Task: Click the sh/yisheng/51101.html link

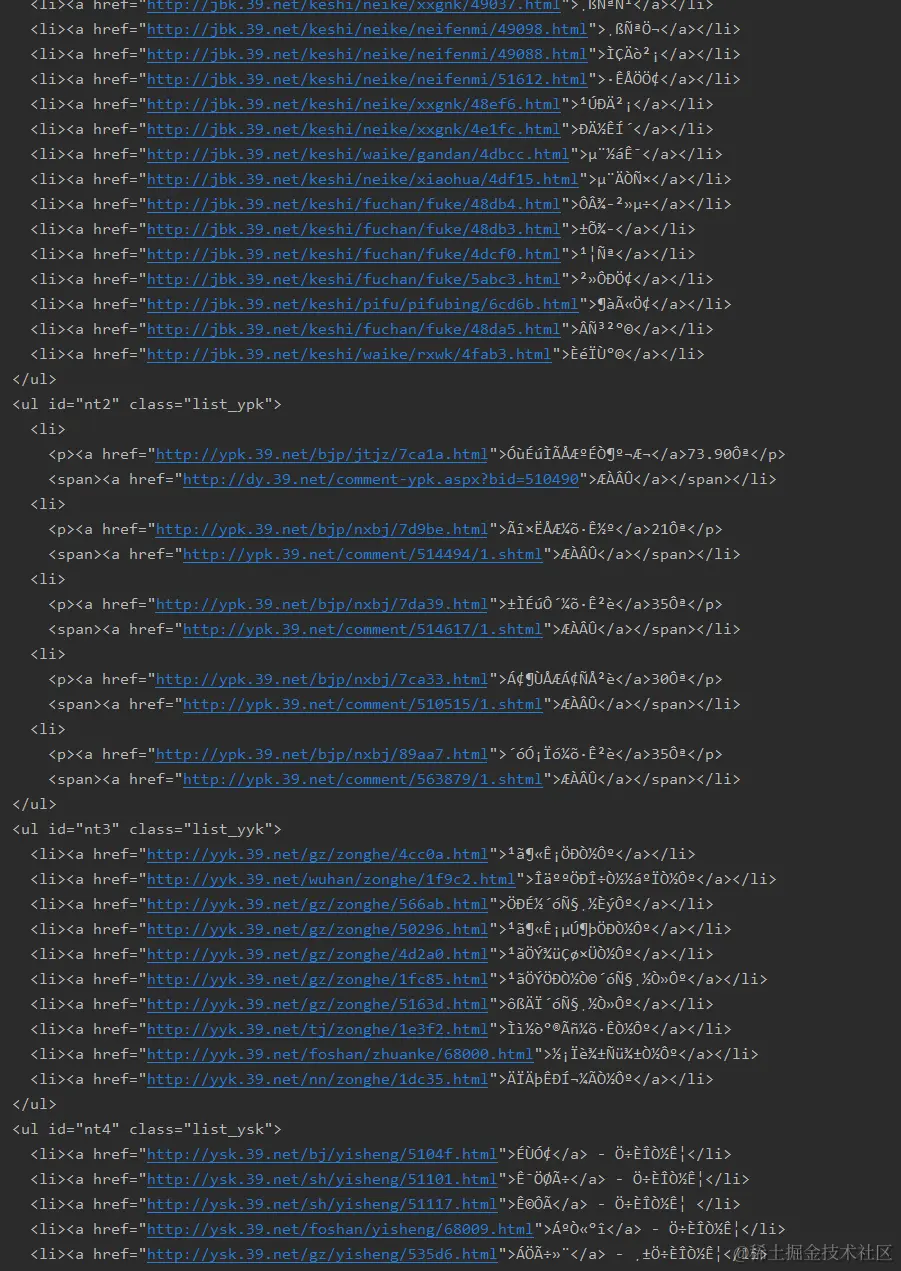Action: (x=322, y=1179)
